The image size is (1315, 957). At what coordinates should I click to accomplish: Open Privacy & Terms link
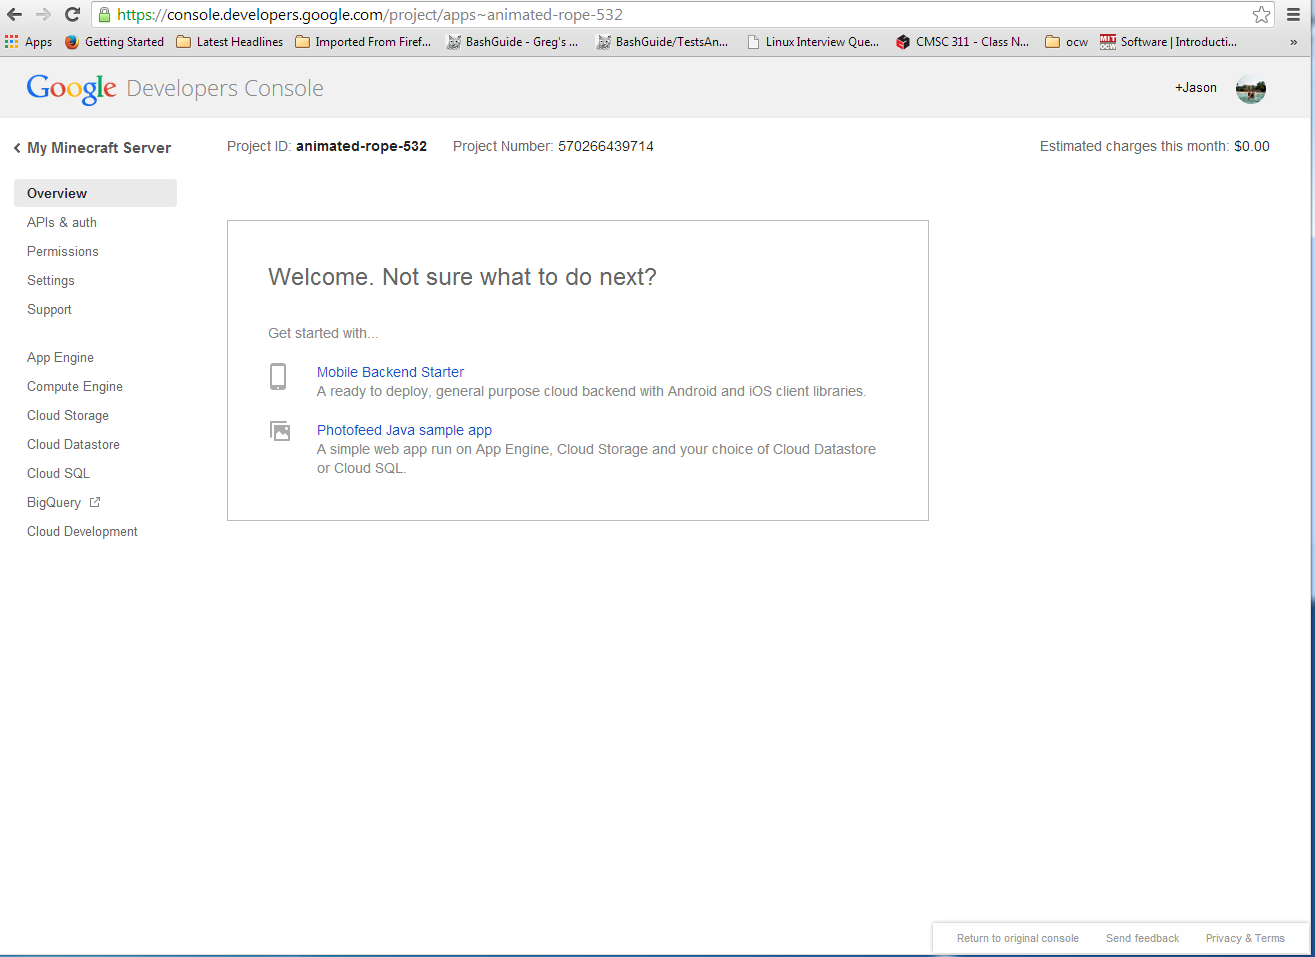click(1245, 938)
